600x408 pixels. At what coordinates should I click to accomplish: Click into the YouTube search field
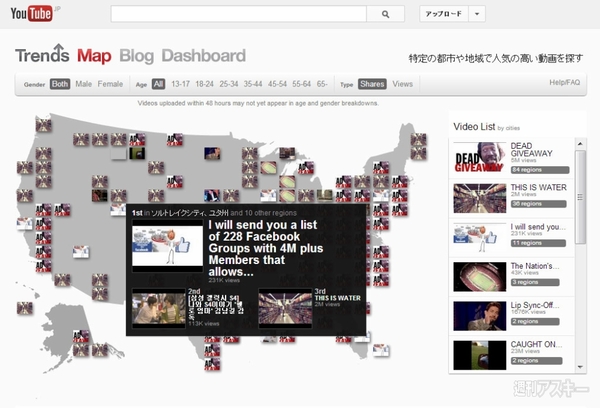tap(238, 14)
